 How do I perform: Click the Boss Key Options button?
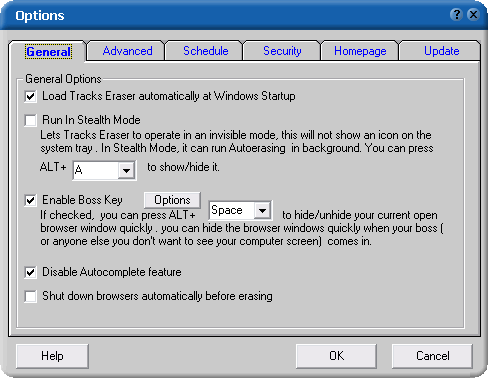tap(172, 200)
